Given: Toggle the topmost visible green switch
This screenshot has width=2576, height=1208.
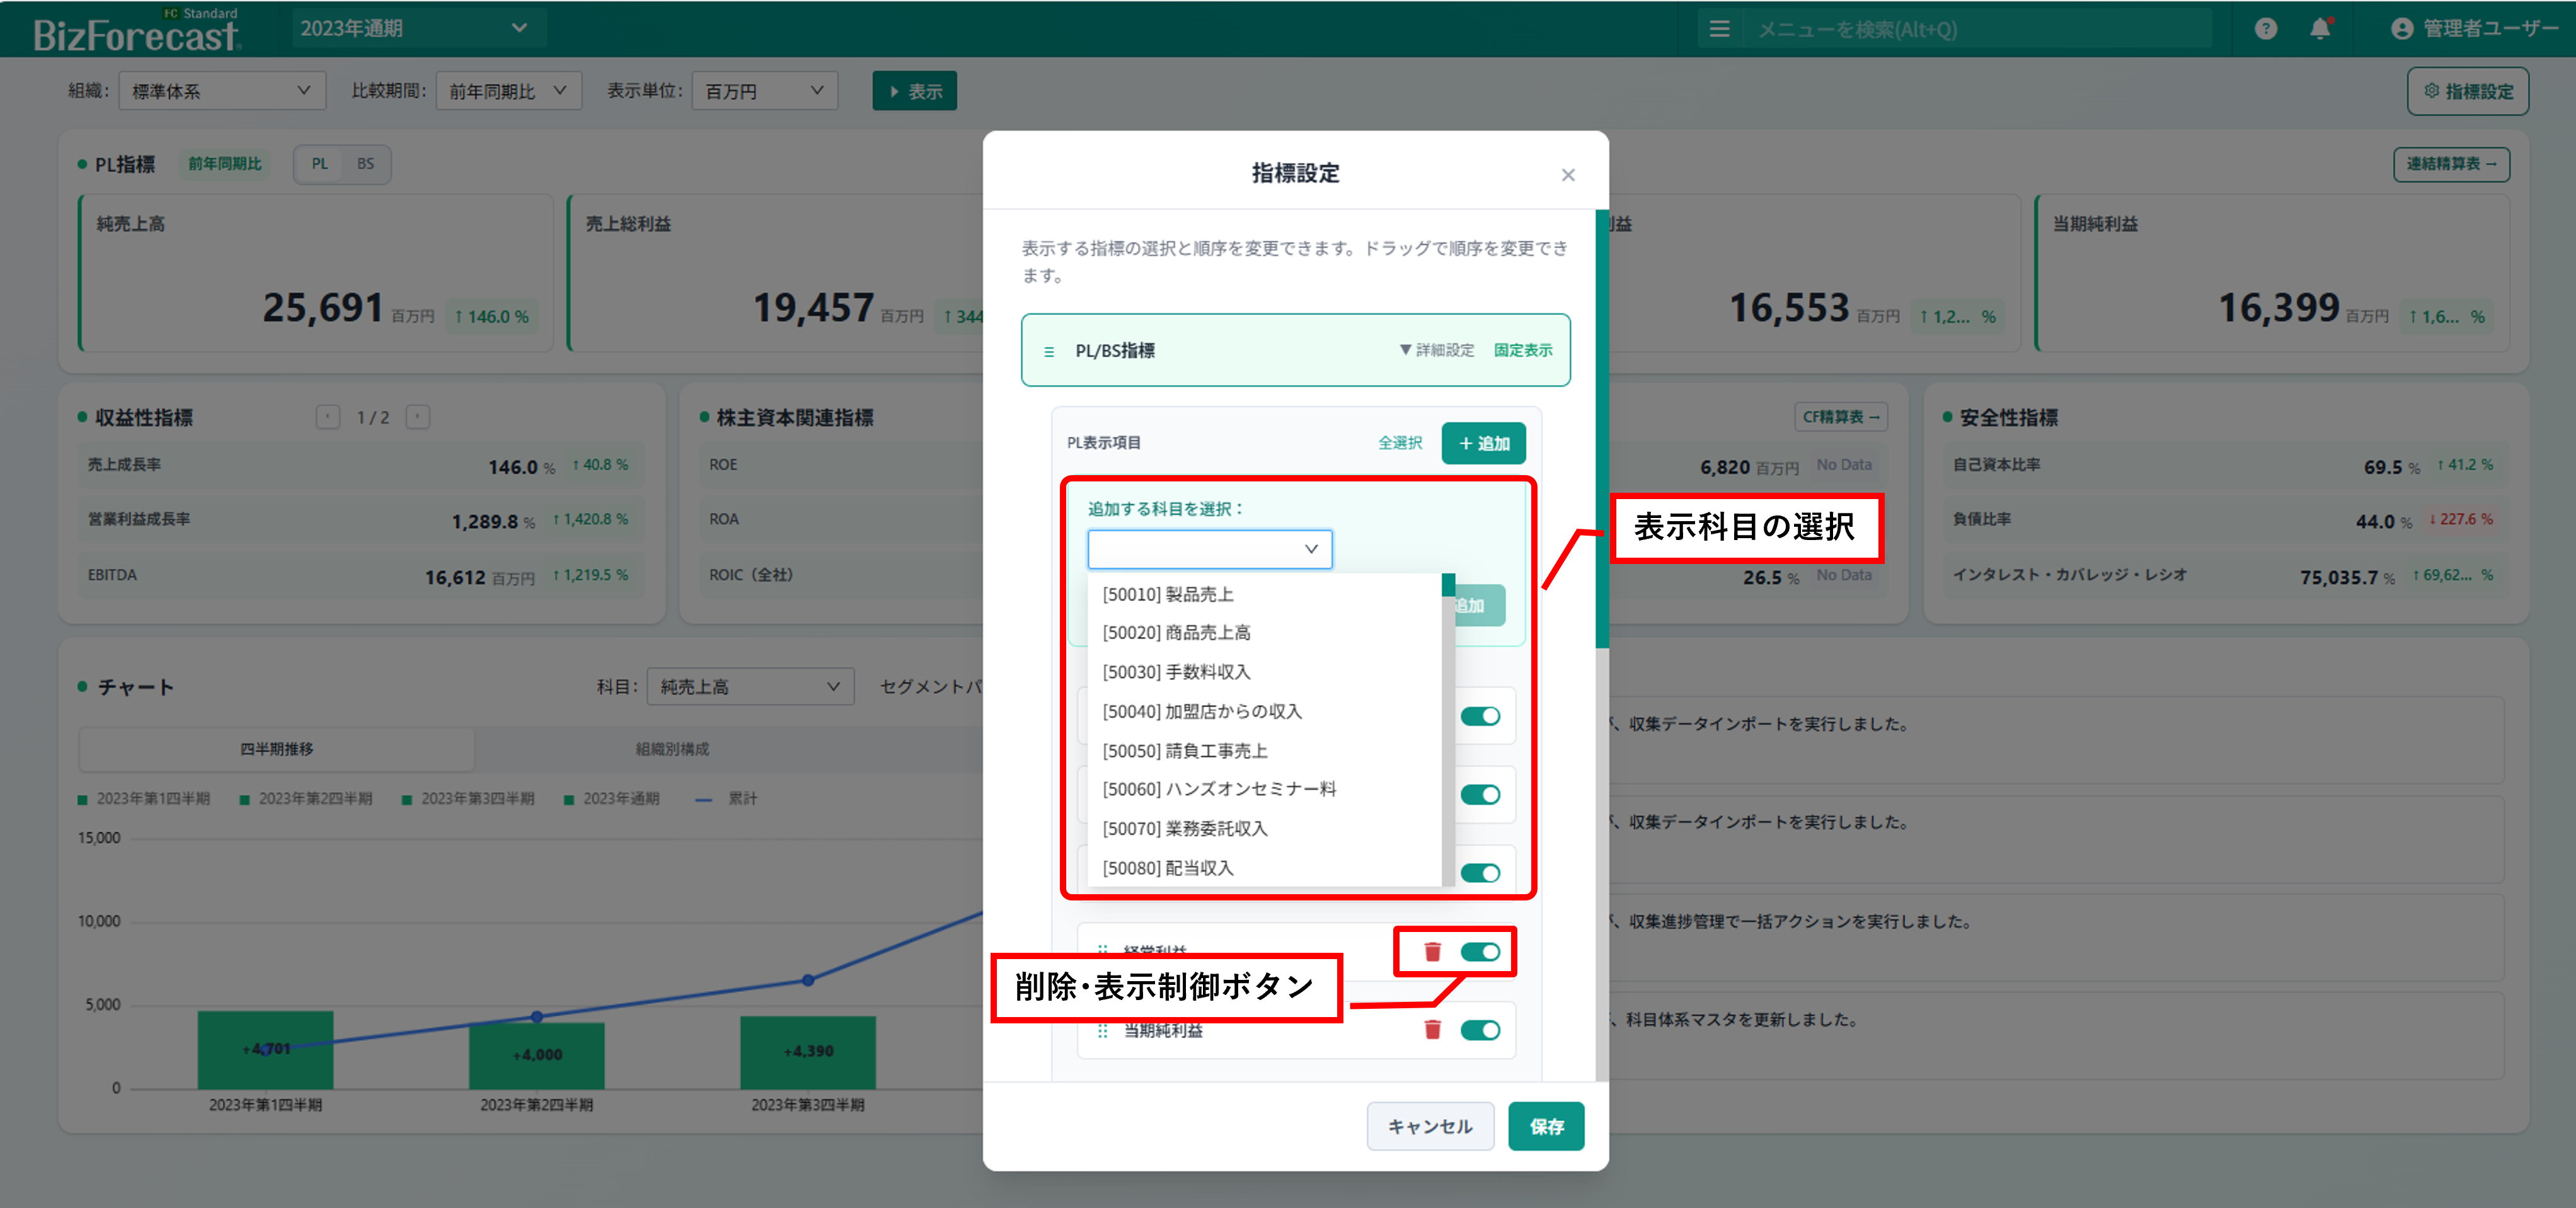Looking at the screenshot, I should pos(1480,716).
